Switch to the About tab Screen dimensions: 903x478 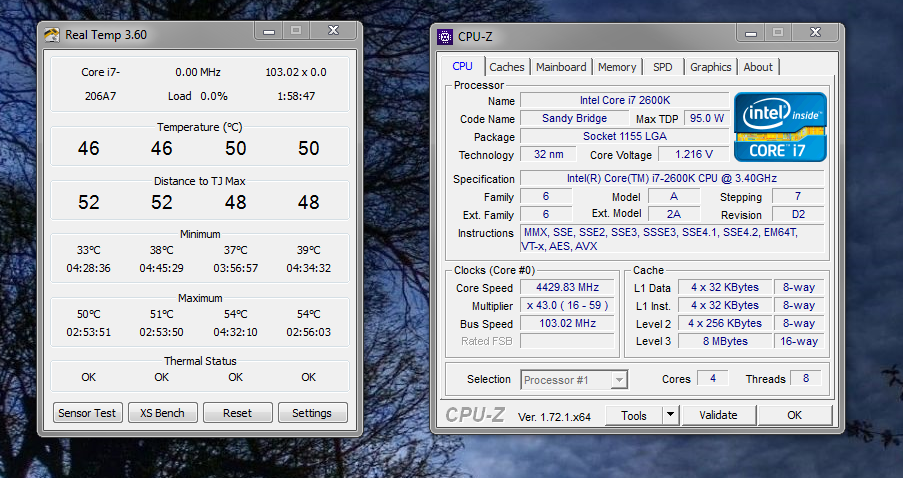coord(758,67)
